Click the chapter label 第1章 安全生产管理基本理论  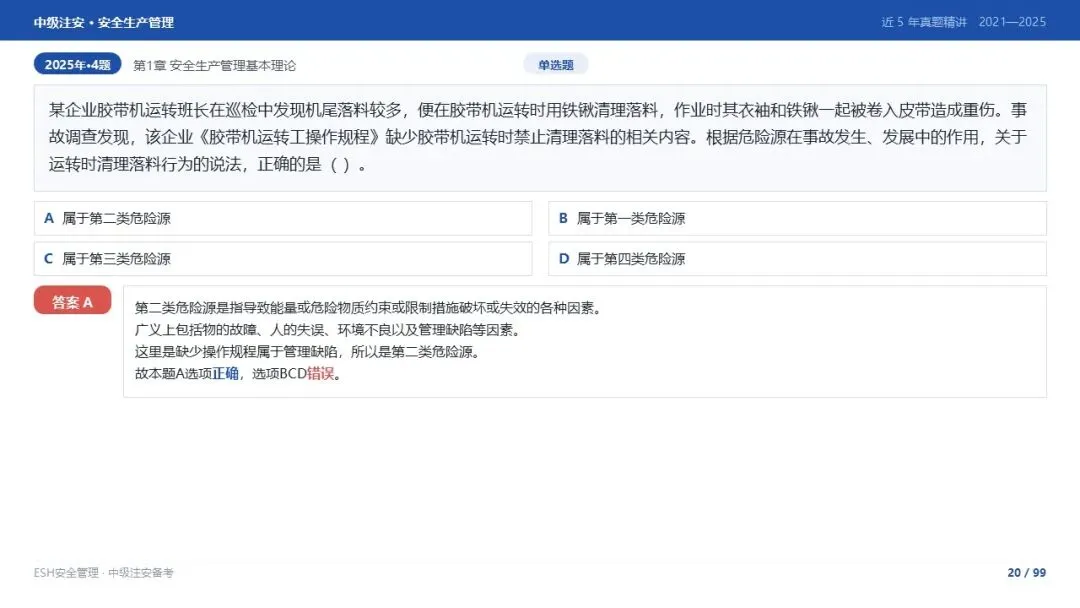[x=214, y=65]
